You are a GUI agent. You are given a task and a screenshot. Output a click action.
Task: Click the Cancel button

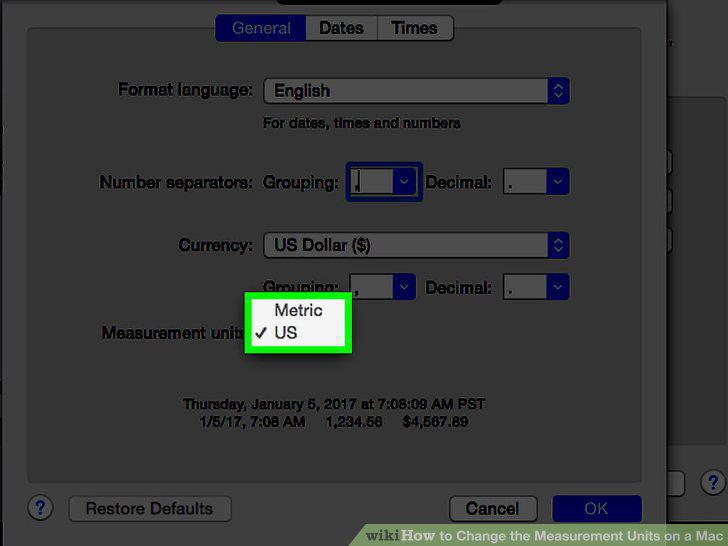point(493,508)
